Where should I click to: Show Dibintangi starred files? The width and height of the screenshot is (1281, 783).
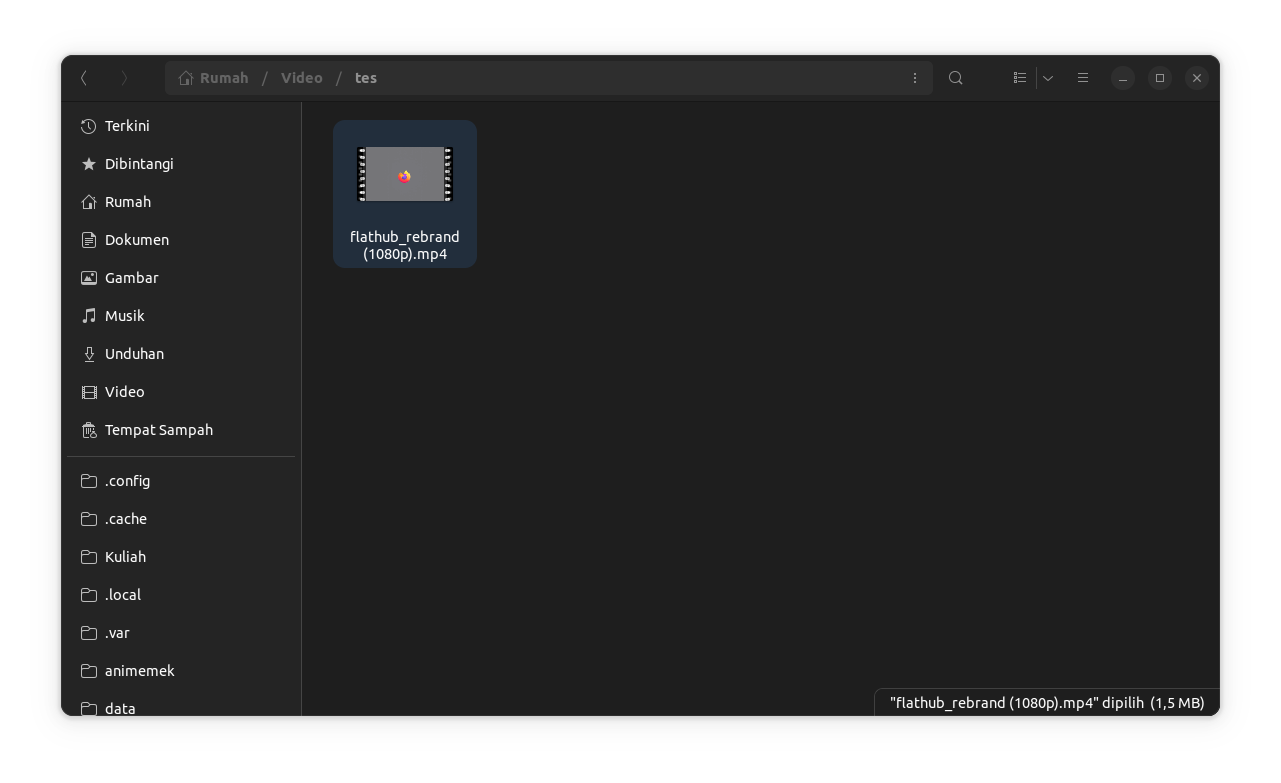coord(181,164)
